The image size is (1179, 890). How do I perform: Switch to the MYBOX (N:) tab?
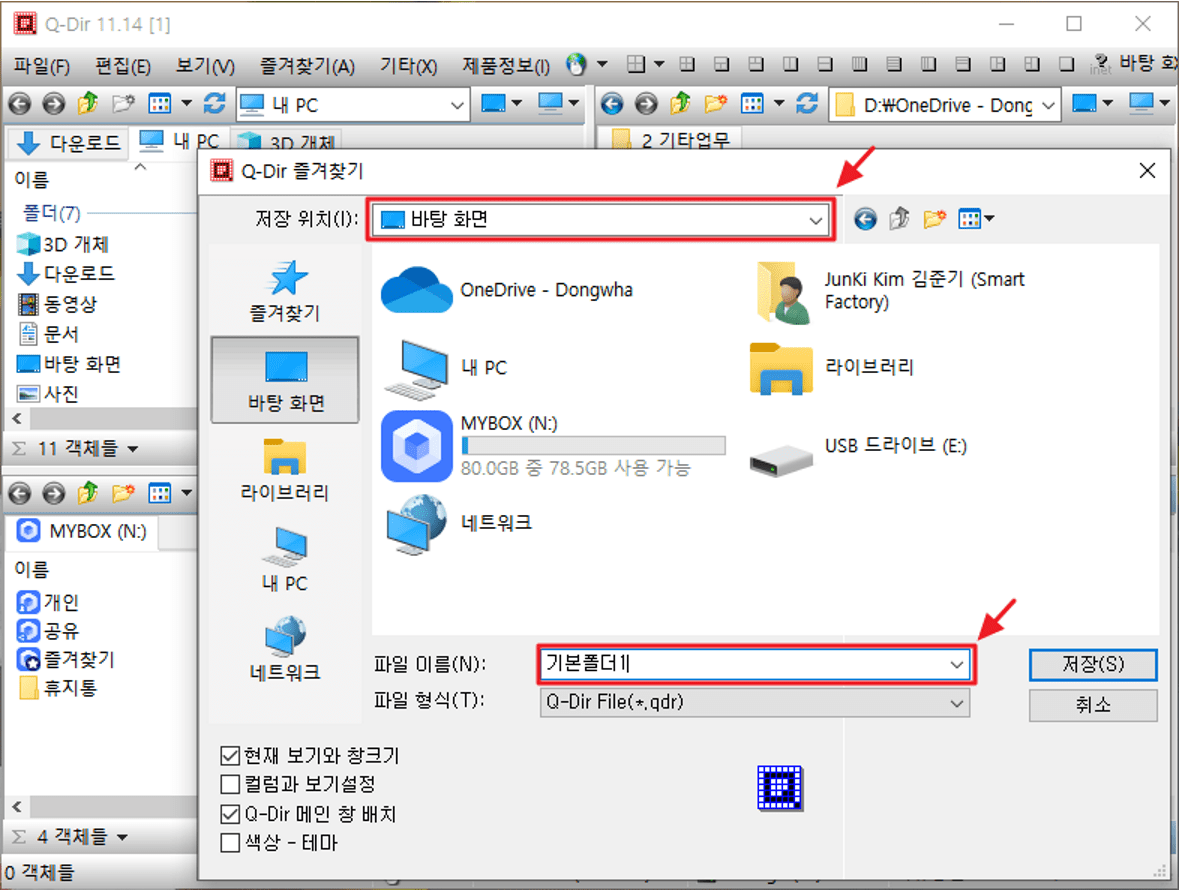83,531
